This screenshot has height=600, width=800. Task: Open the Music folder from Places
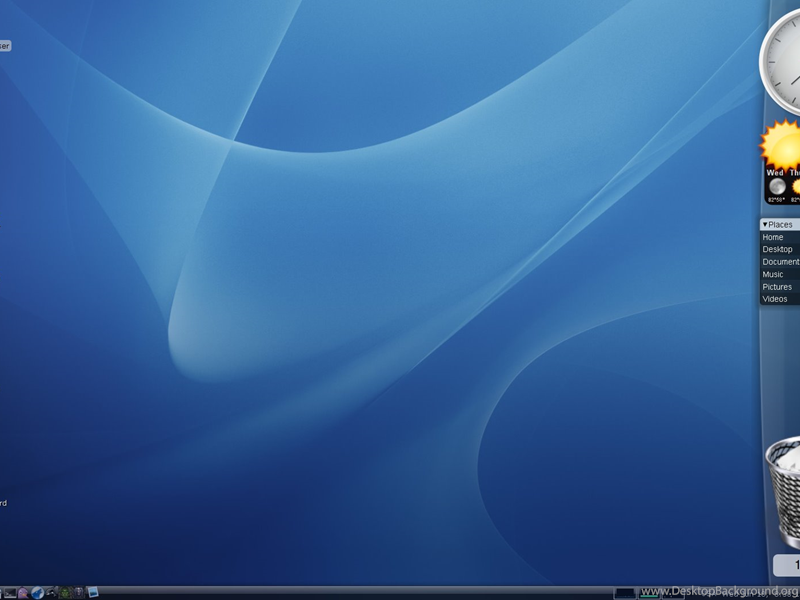point(774,275)
